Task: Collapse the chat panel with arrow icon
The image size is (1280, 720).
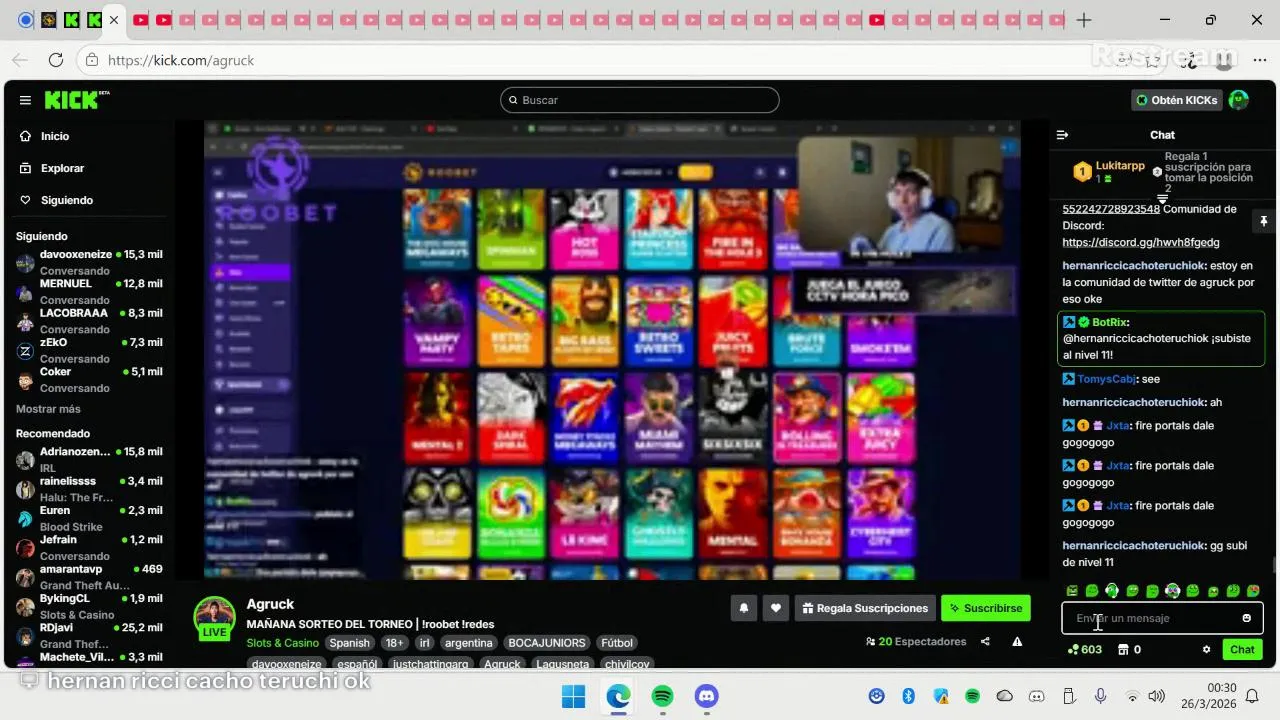Action: [1063, 135]
